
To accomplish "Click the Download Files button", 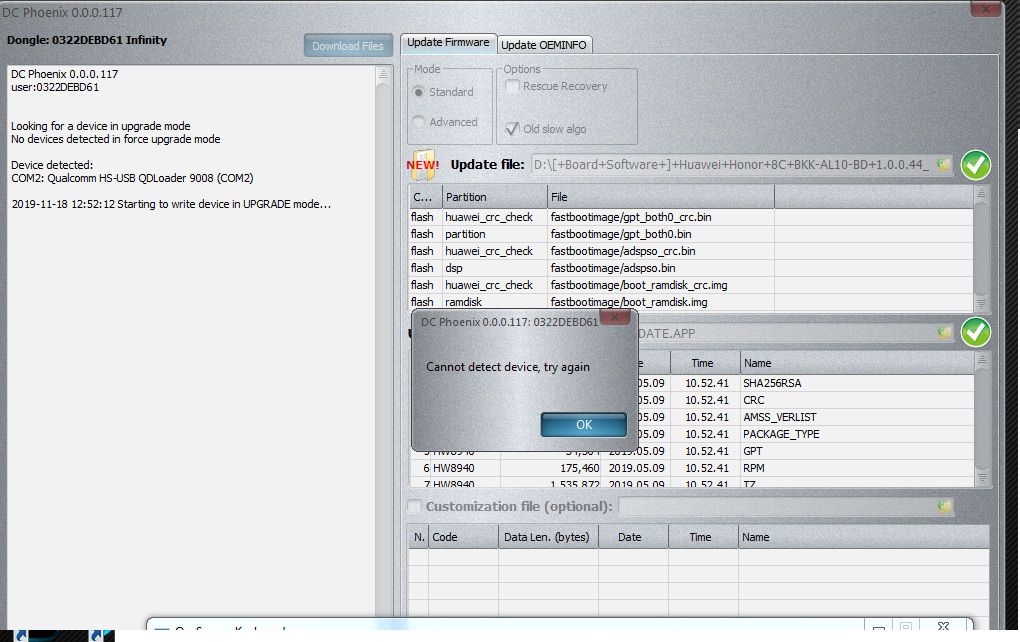I will (348, 46).
